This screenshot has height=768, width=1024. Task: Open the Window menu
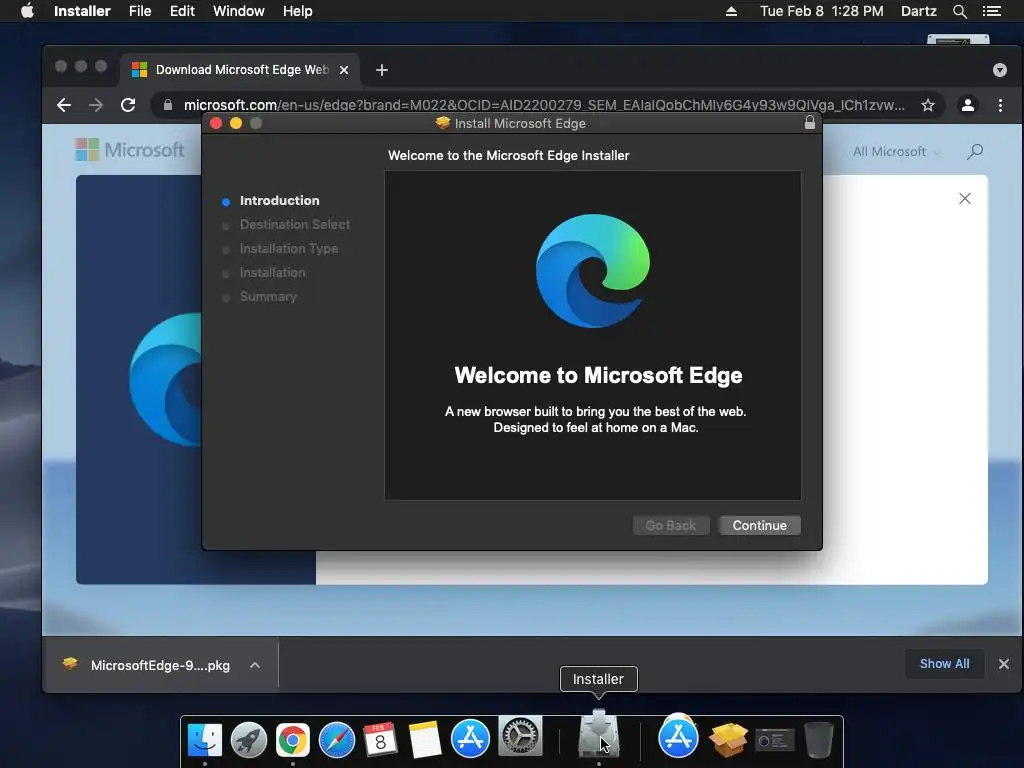coord(238,11)
